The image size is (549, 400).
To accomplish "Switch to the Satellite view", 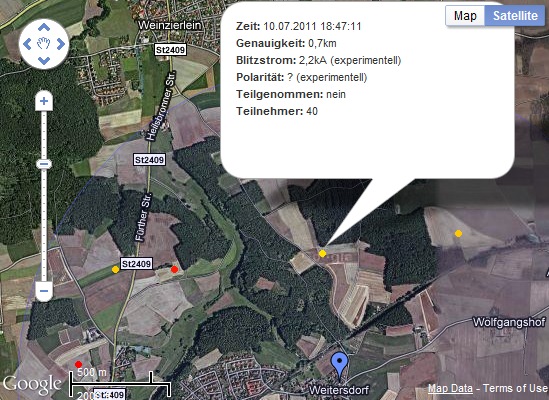I will pos(515,16).
